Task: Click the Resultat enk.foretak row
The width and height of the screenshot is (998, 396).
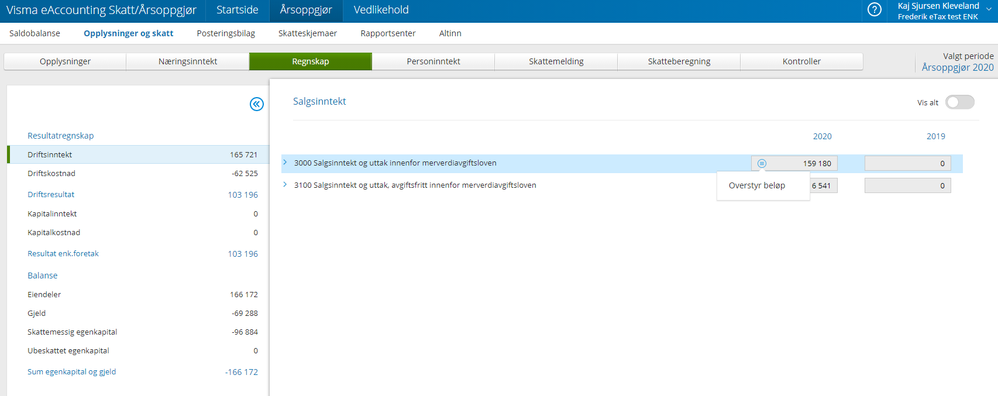Action: pos(137,253)
